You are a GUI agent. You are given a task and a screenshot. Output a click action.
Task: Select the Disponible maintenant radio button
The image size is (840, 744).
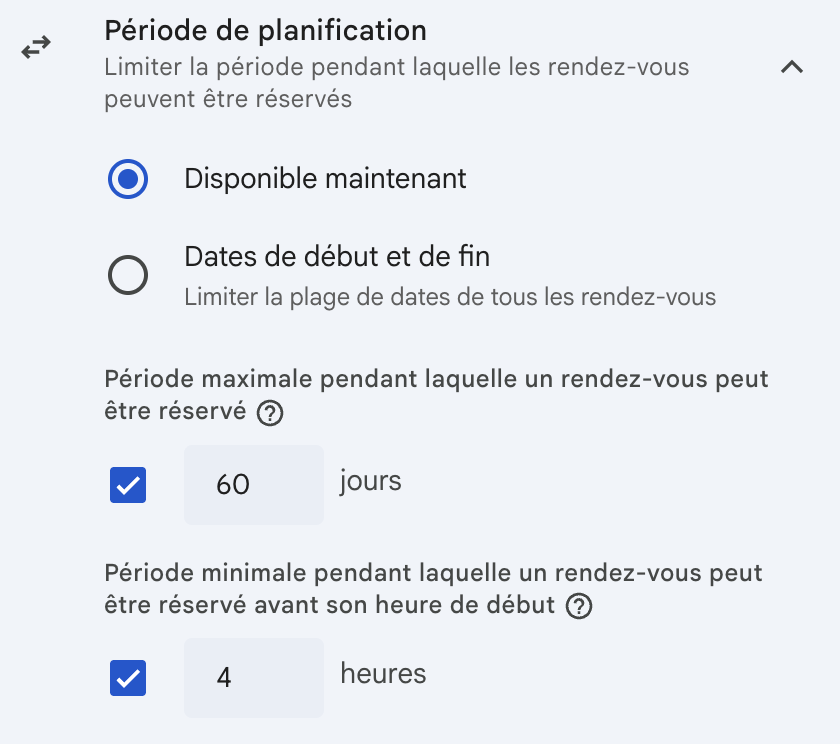[x=128, y=180]
